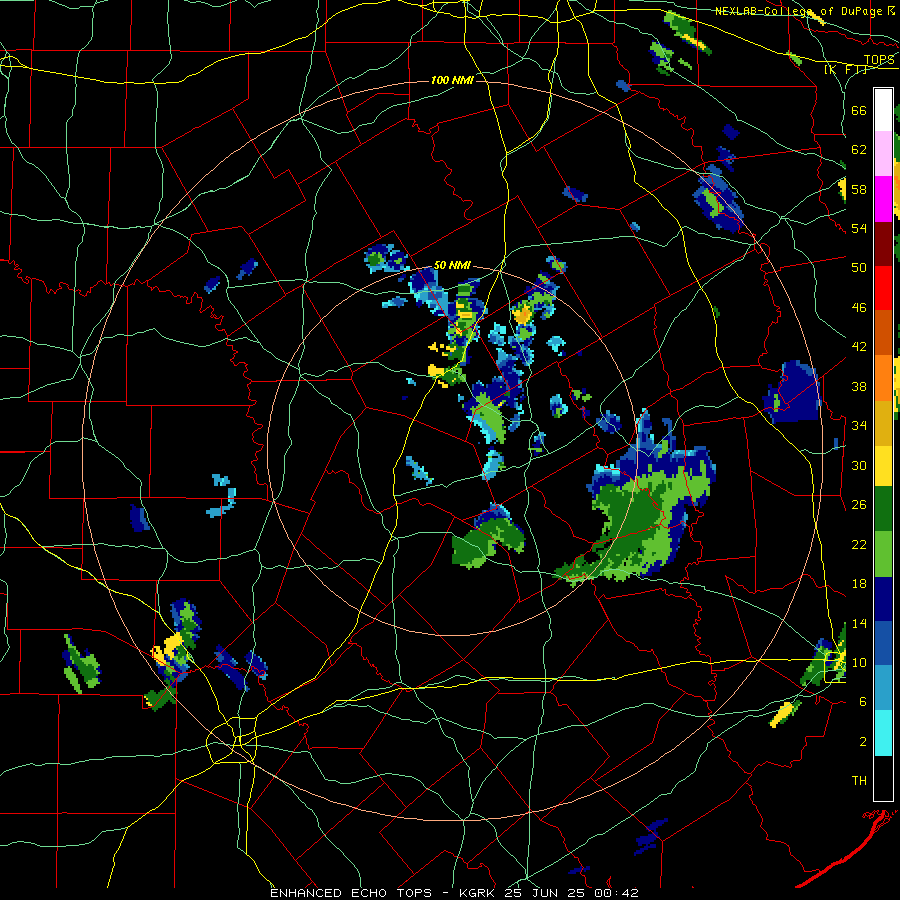The width and height of the screenshot is (900, 900).
Task: Click legend value 58
Action: pos(859,189)
